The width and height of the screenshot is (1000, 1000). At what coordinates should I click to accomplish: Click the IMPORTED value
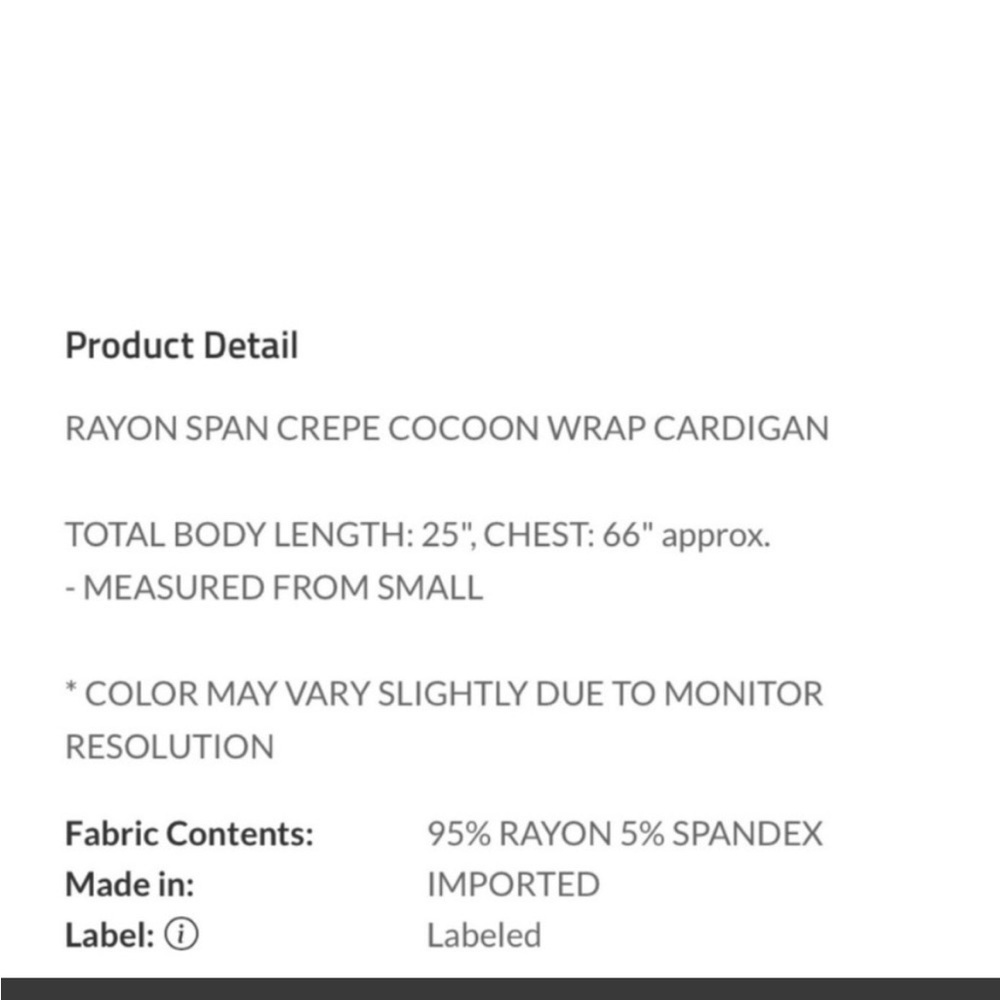[513, 885]
